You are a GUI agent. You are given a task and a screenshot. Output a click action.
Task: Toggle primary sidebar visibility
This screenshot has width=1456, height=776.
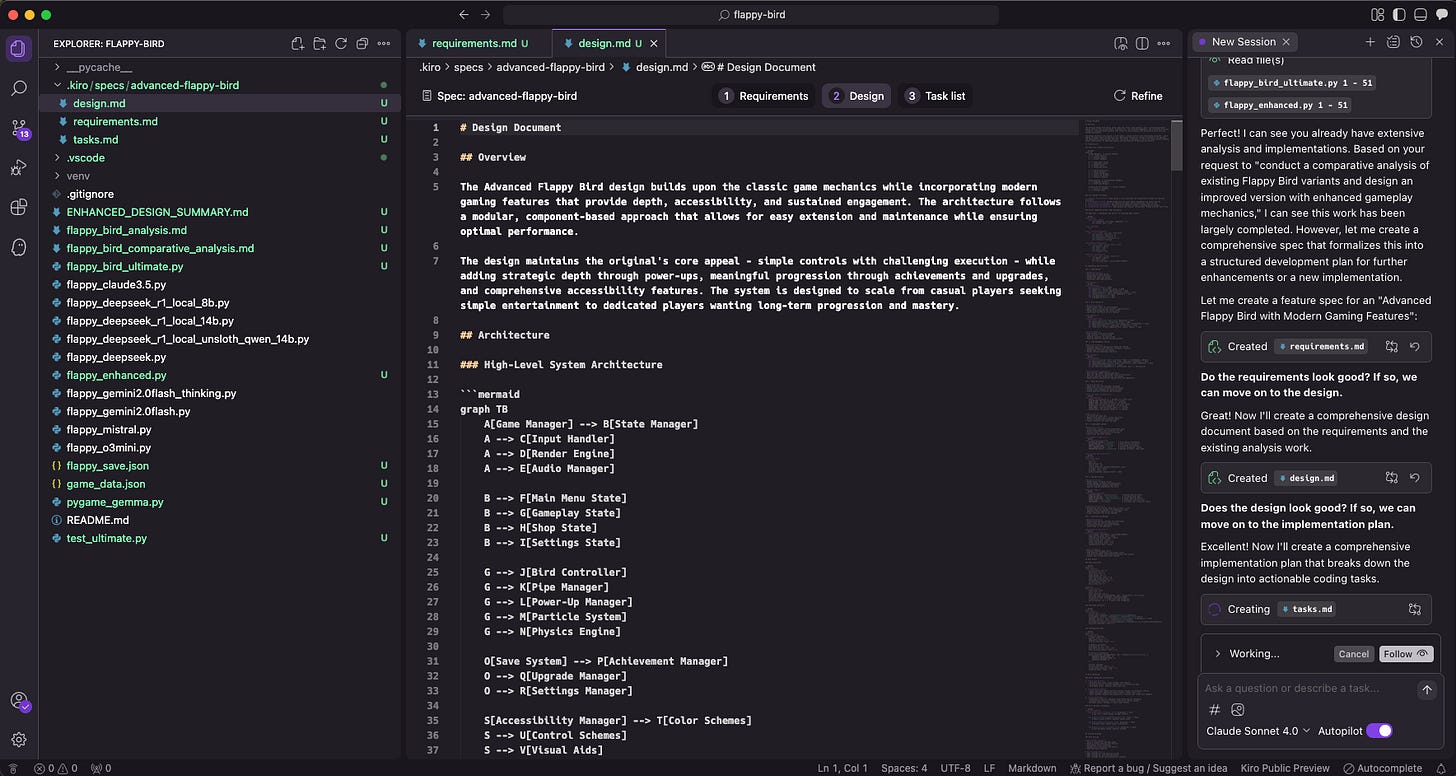[1399, 15]
